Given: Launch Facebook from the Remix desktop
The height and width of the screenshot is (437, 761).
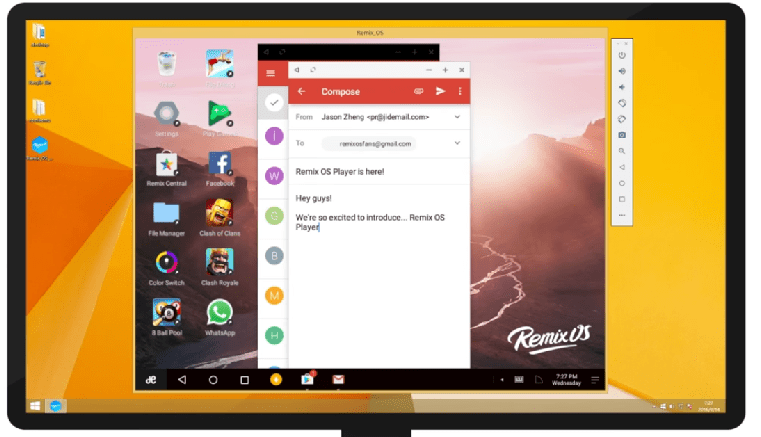Looking at the screenshot, I should [220, 169].
